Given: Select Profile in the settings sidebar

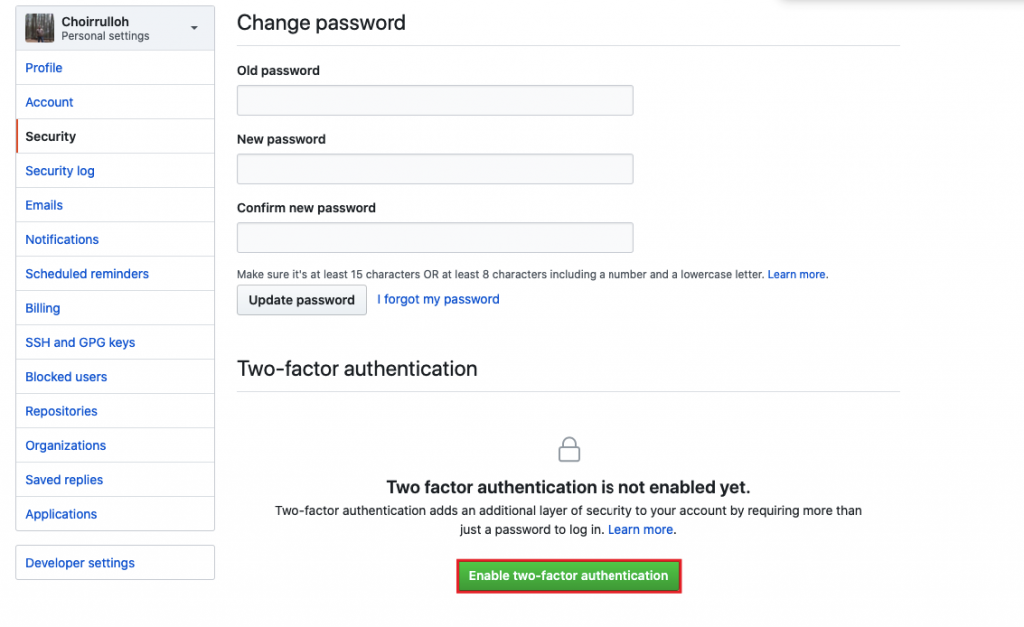Looking at the screenshot, I should coord(43,67).
